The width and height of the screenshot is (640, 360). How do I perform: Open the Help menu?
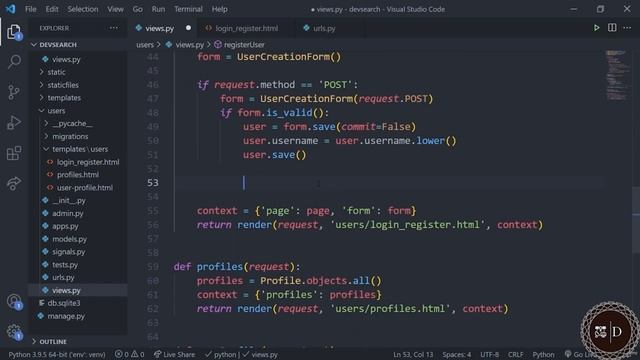click(220, 9)
